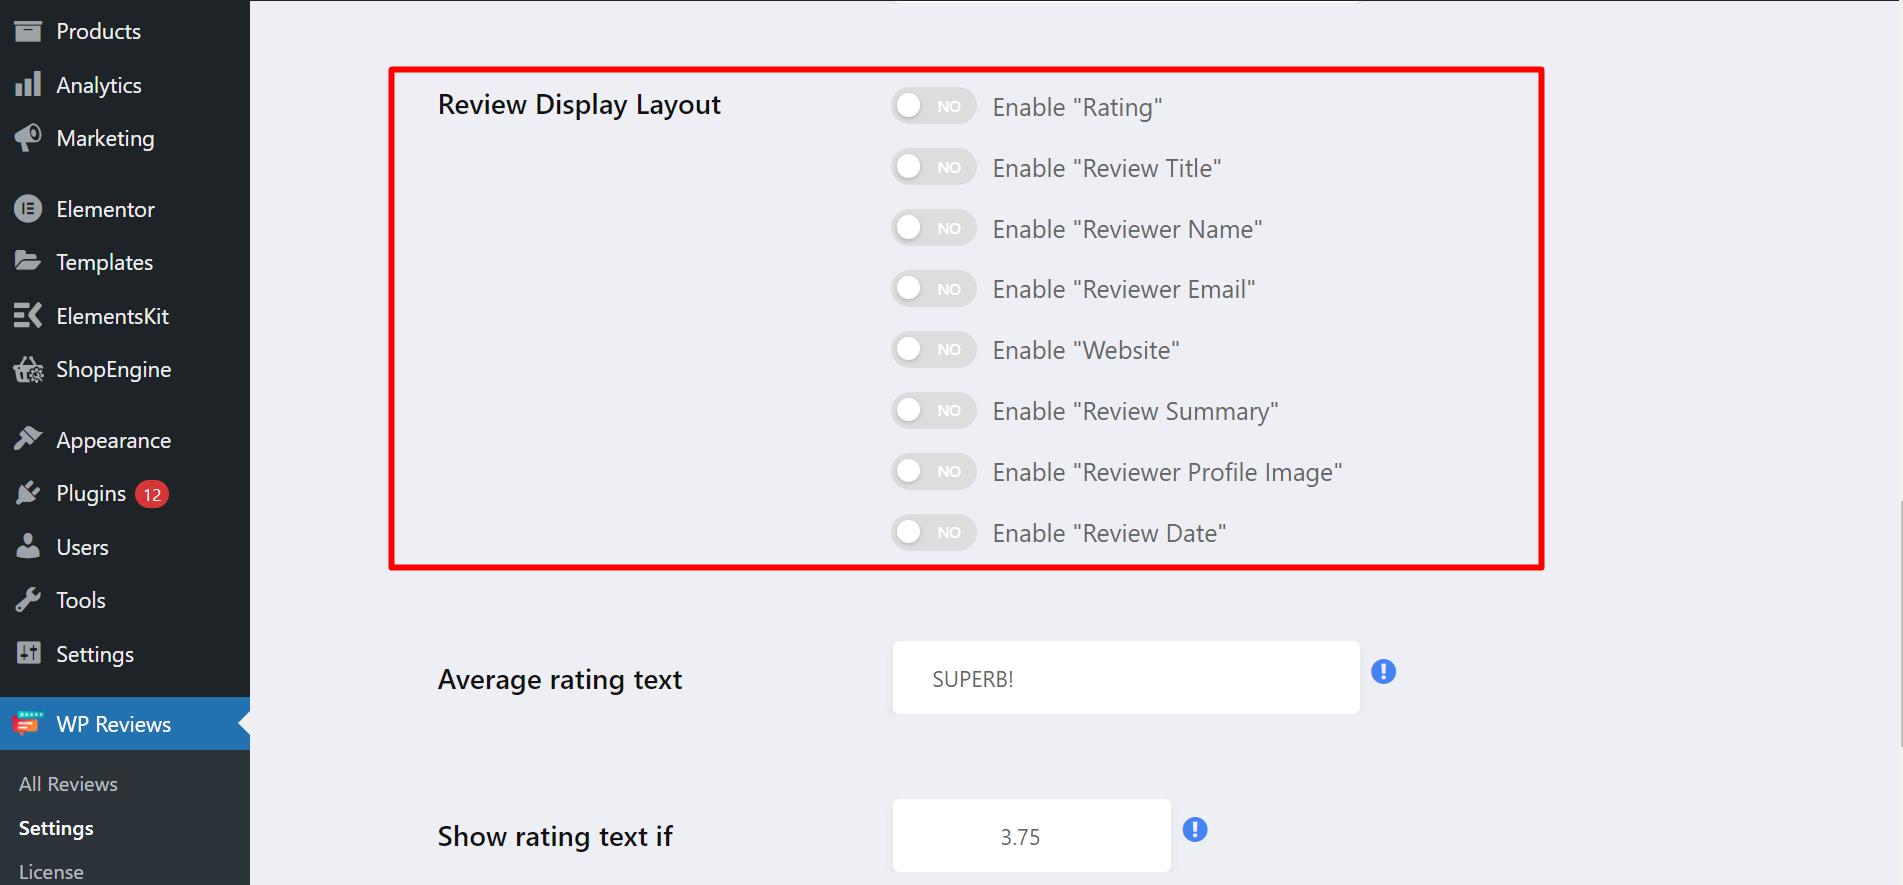Toggle Enable "Review Summary" switch
This screenshot has height=885, width=1903.
(934, 410)
